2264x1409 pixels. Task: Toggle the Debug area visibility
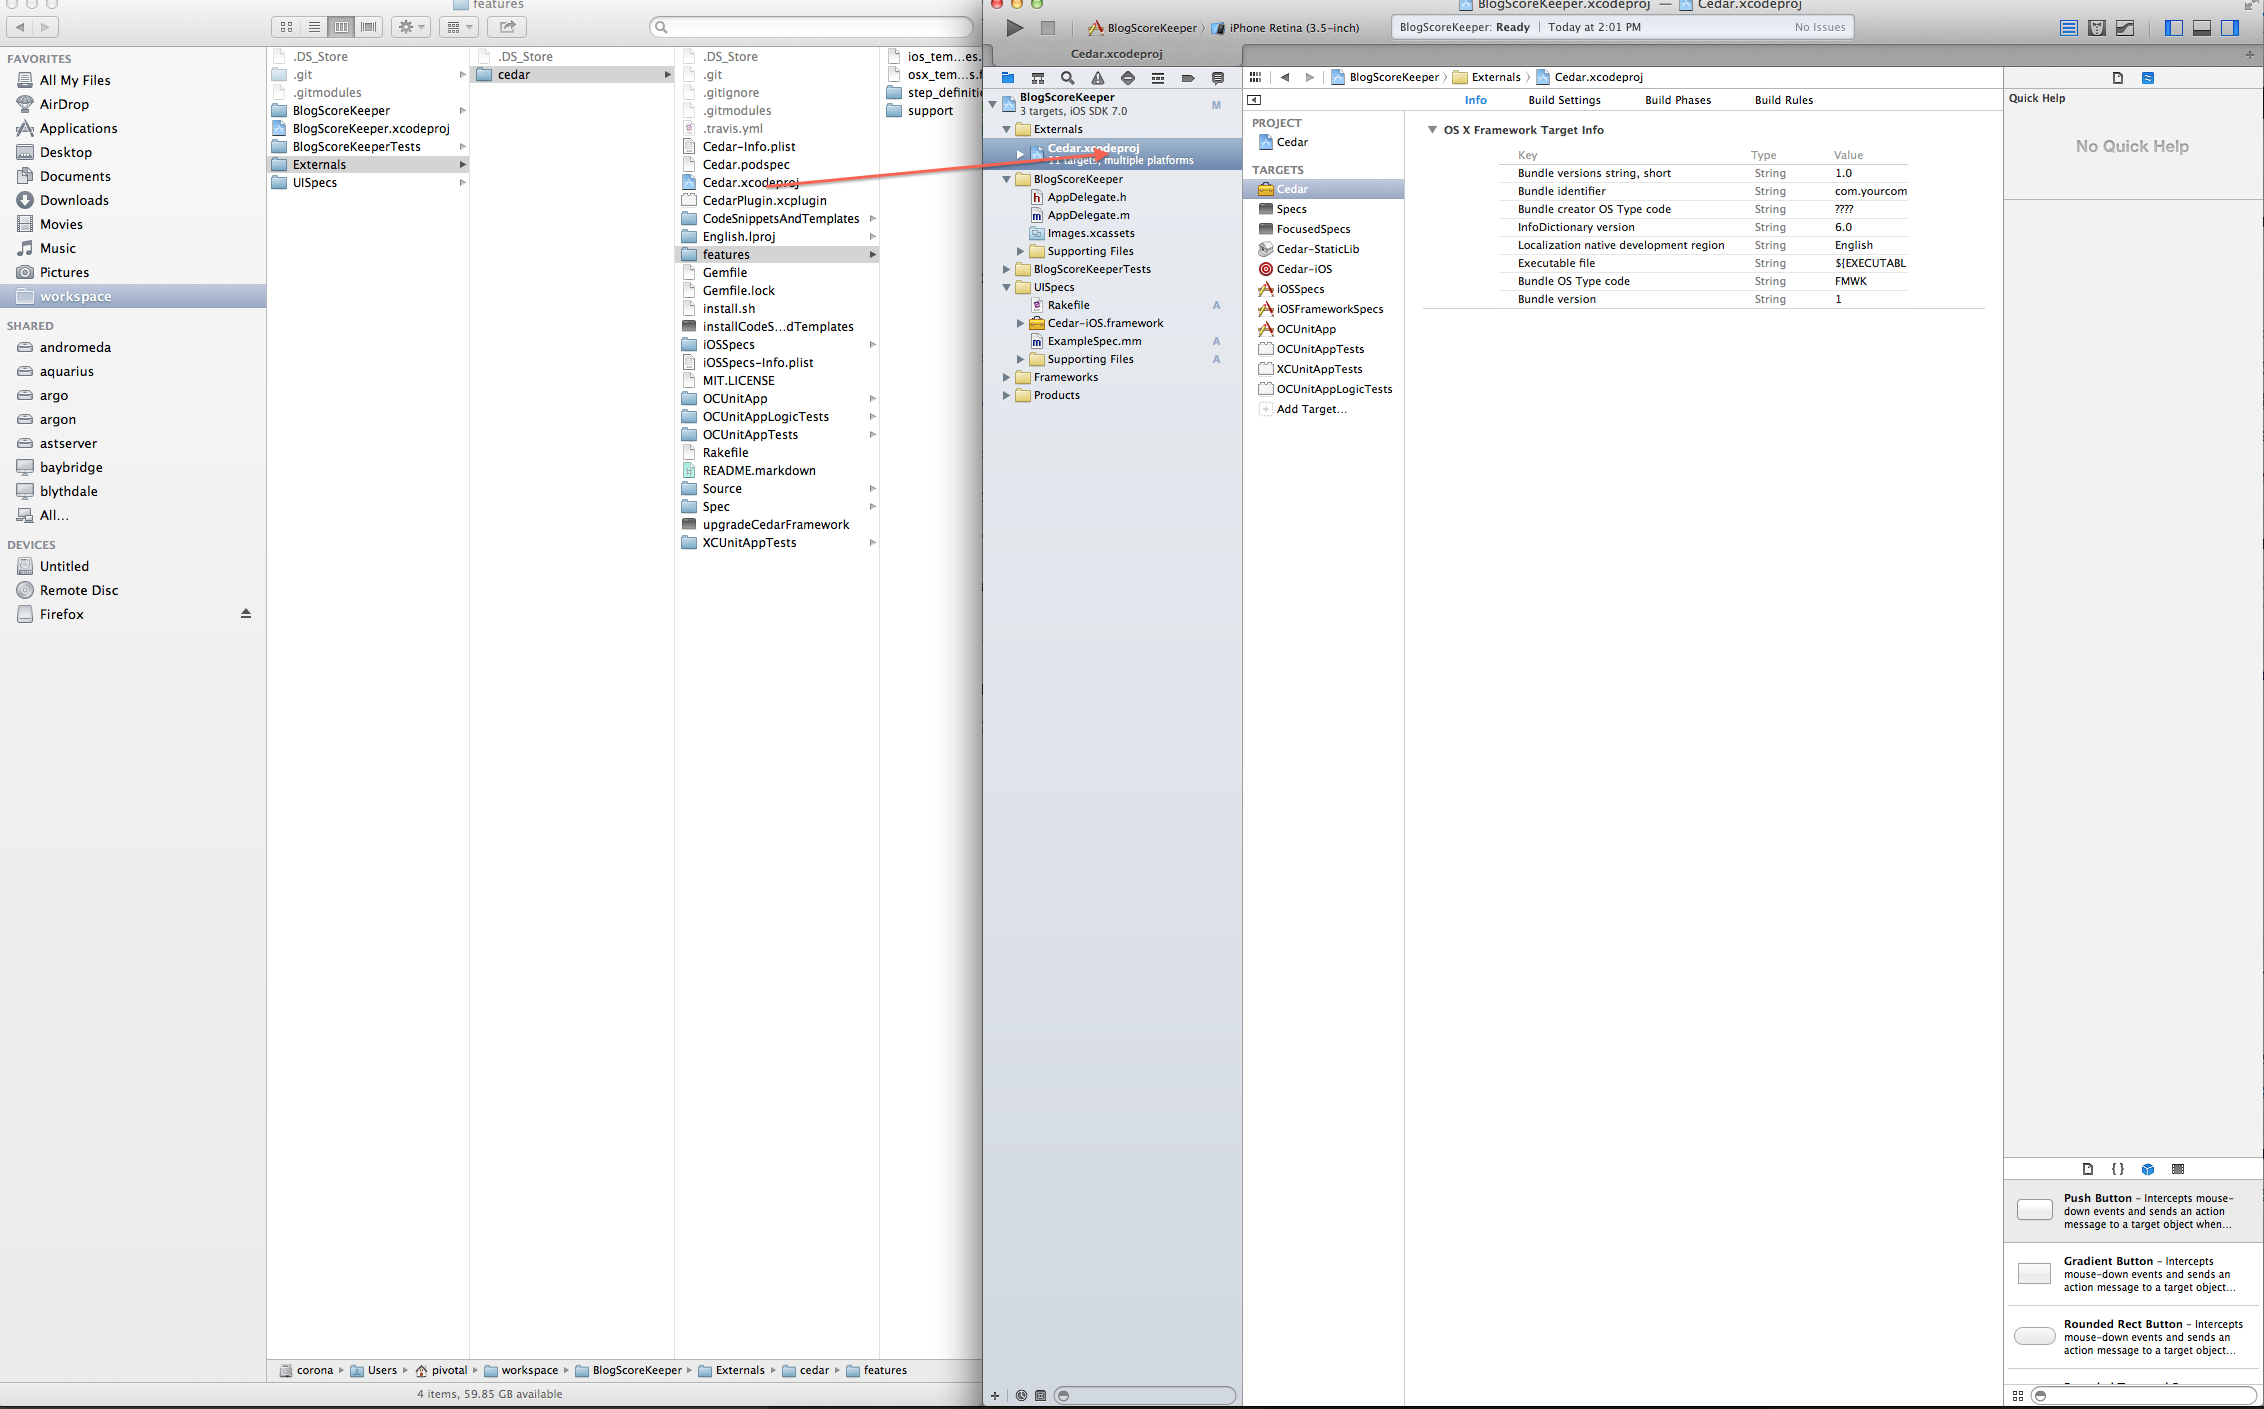pyautogui.click(x=2202, y=28)
